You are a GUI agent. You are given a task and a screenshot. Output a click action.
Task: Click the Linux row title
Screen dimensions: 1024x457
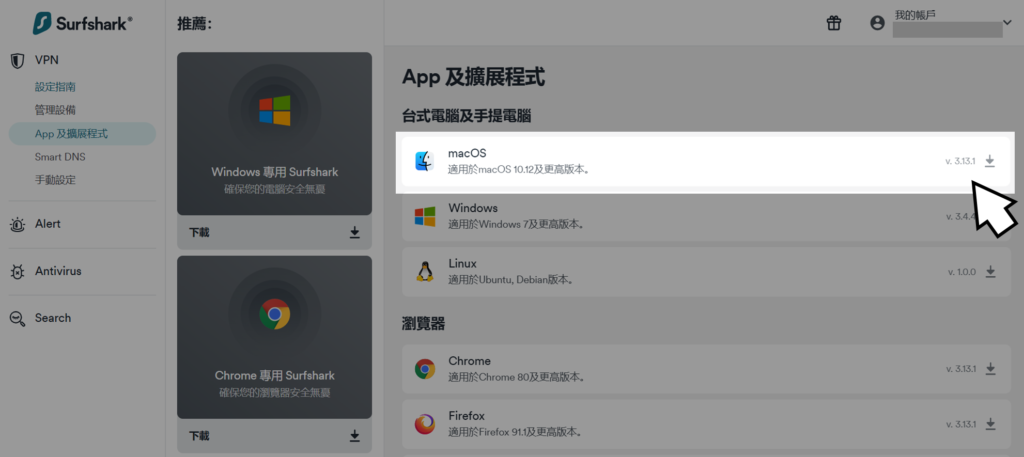click(x=462, y=264)
